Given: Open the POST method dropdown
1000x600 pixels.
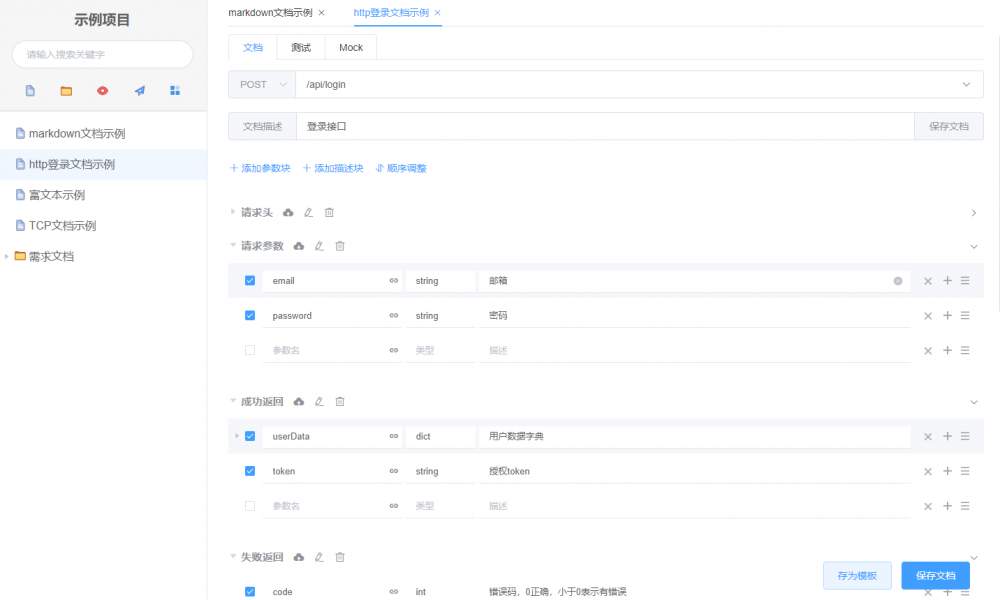Looking at the screenshot, I should pos(261,85).
